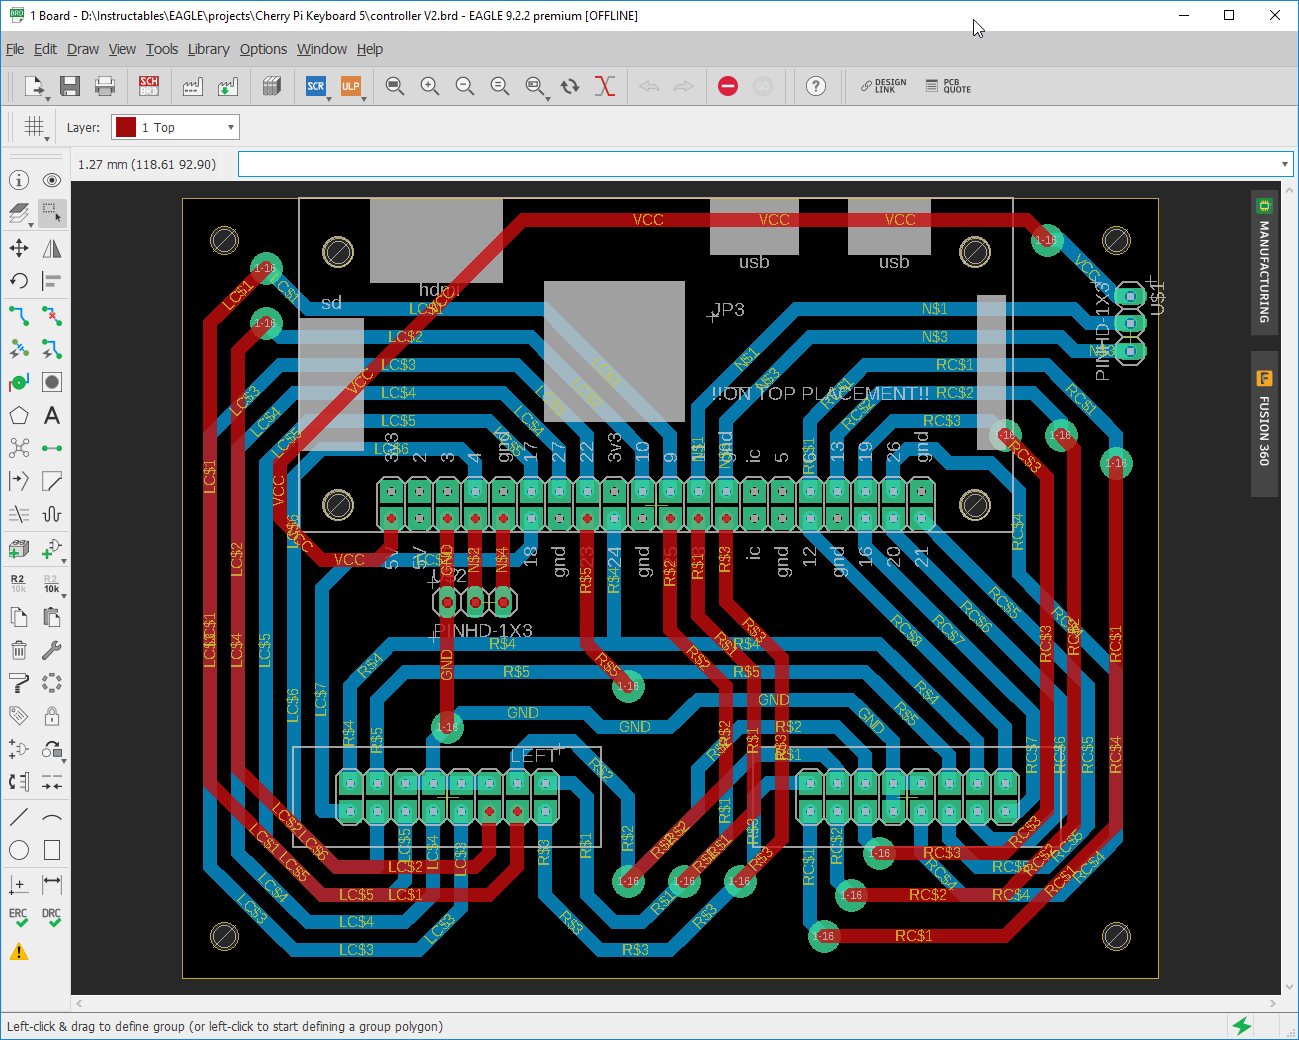This screenshot has width=1299, height=1040.
Task: Switch to schematic with SCH/BRD icon
Action: (x=149, y=86)
